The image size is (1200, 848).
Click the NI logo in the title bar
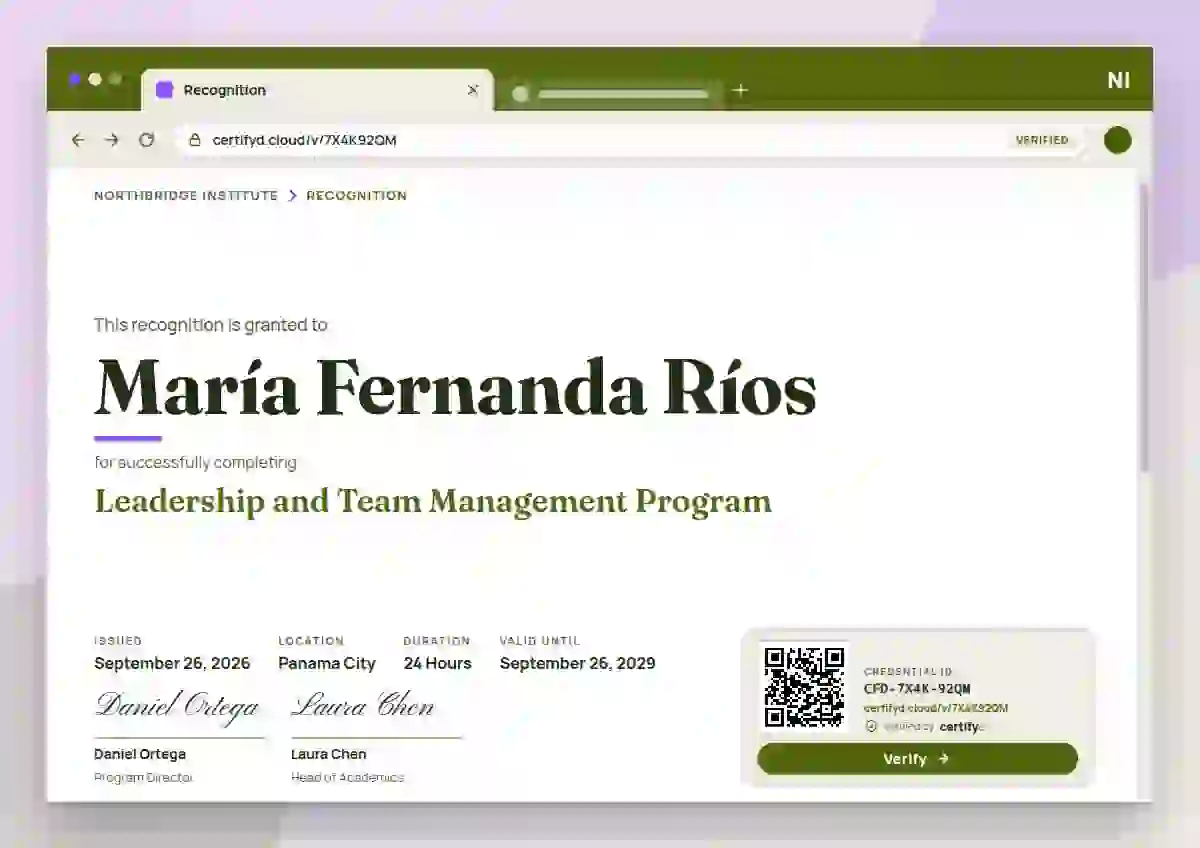pos(1119,81)
